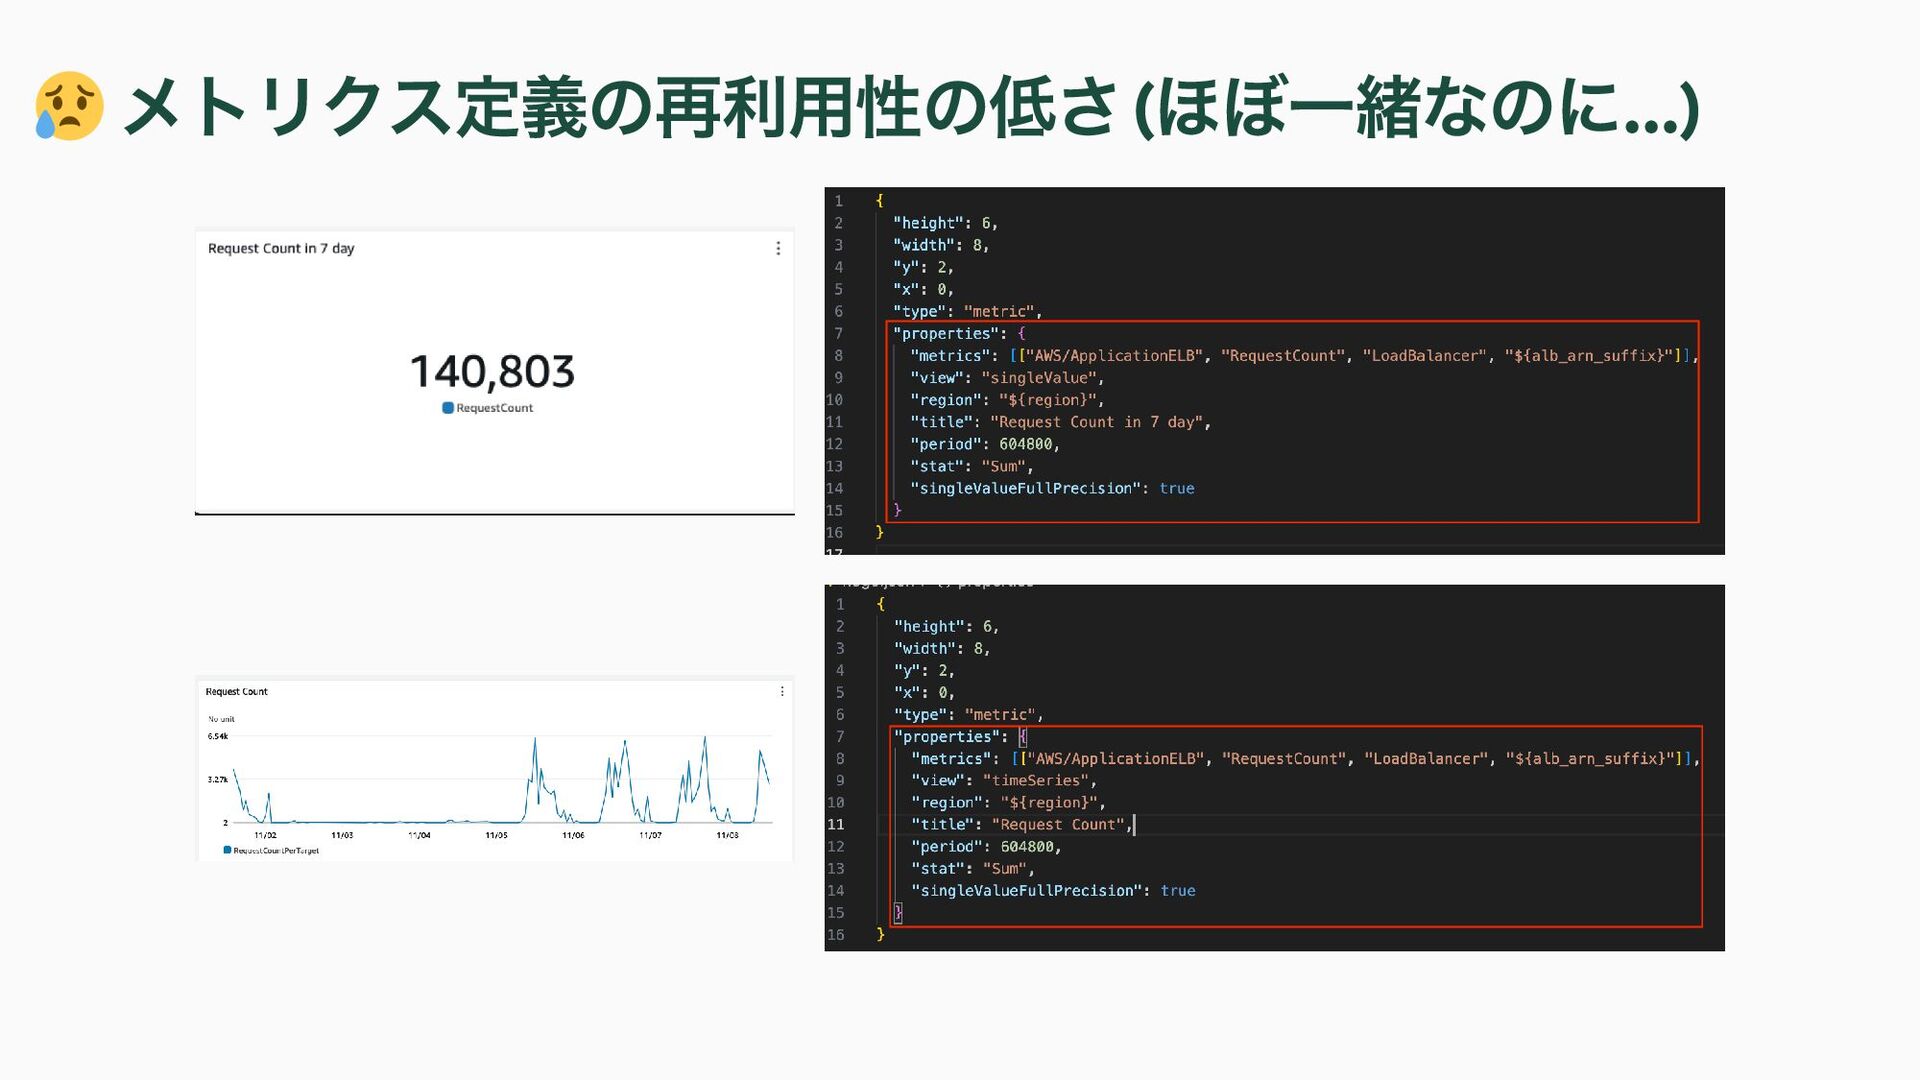Viewport: 1920px width, 1080px height.
Task: Click "height": 6 in the timeSeries editor
Action: coord(946,626)
